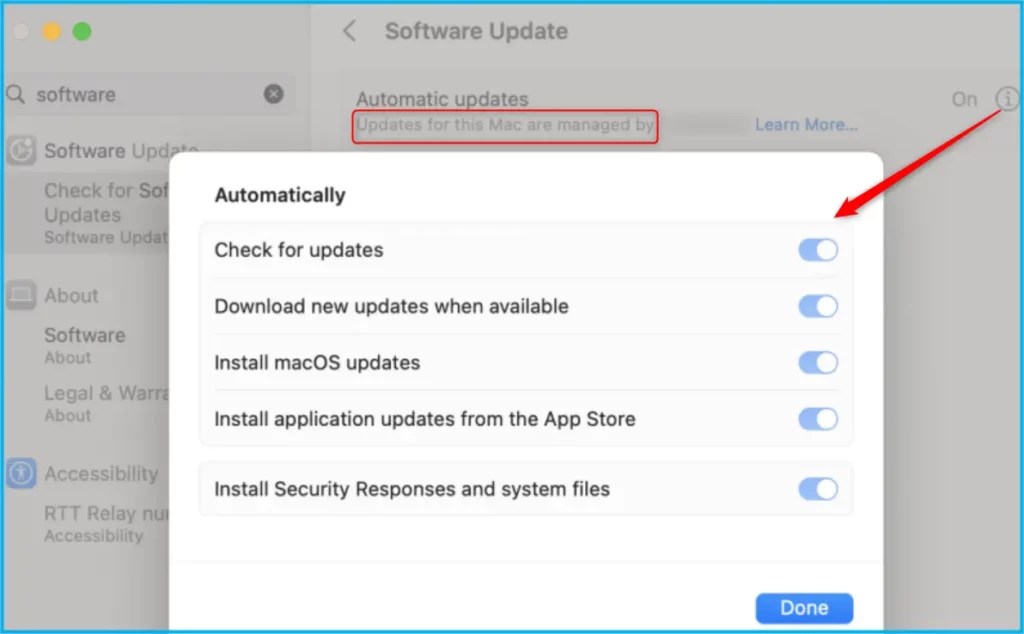1024x634 pixels.
Task: Click the highlighted managed updates notice
Action: [504, 126]
